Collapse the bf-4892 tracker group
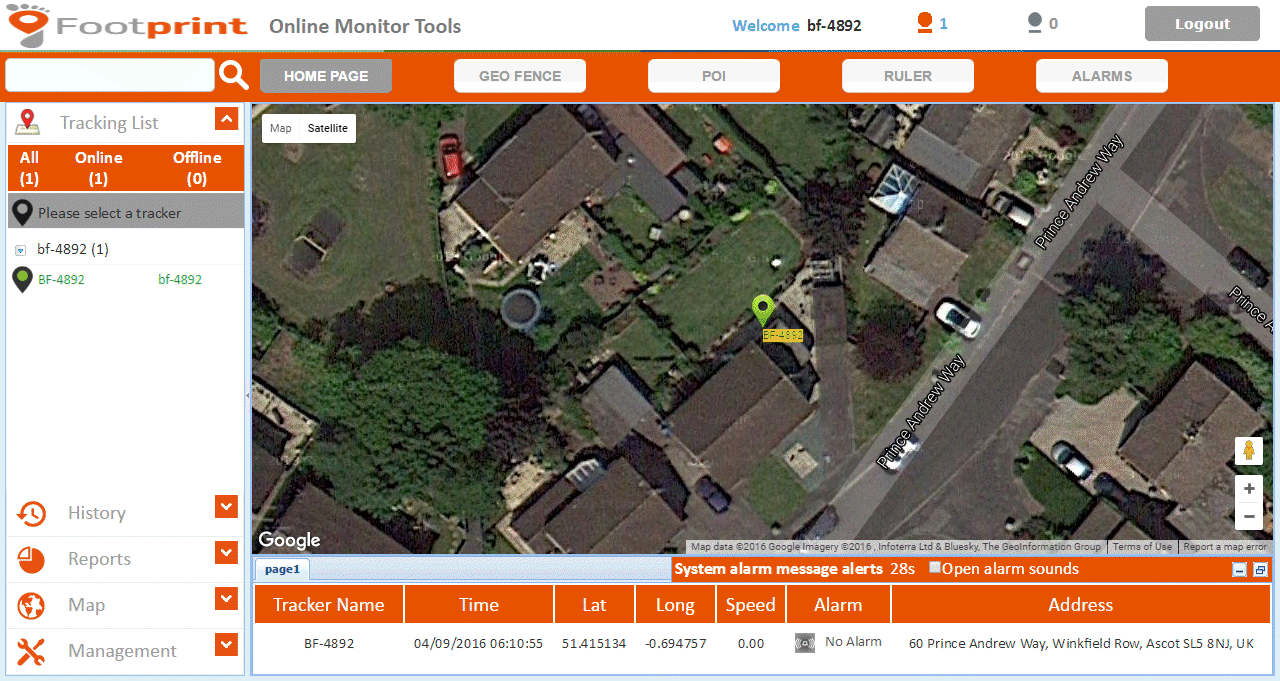This screenshot has height=681, width=1280. pos(20,250)
